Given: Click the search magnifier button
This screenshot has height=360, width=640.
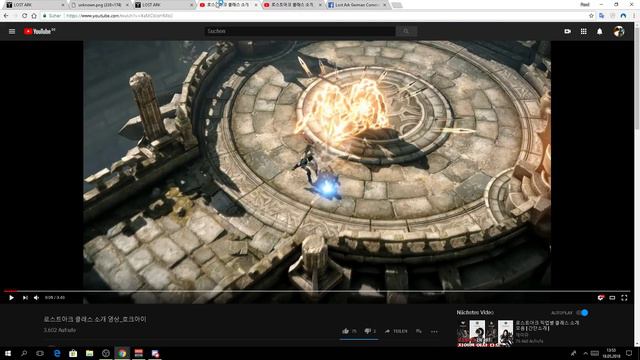Looking at the screenshot, I should 406,31.
